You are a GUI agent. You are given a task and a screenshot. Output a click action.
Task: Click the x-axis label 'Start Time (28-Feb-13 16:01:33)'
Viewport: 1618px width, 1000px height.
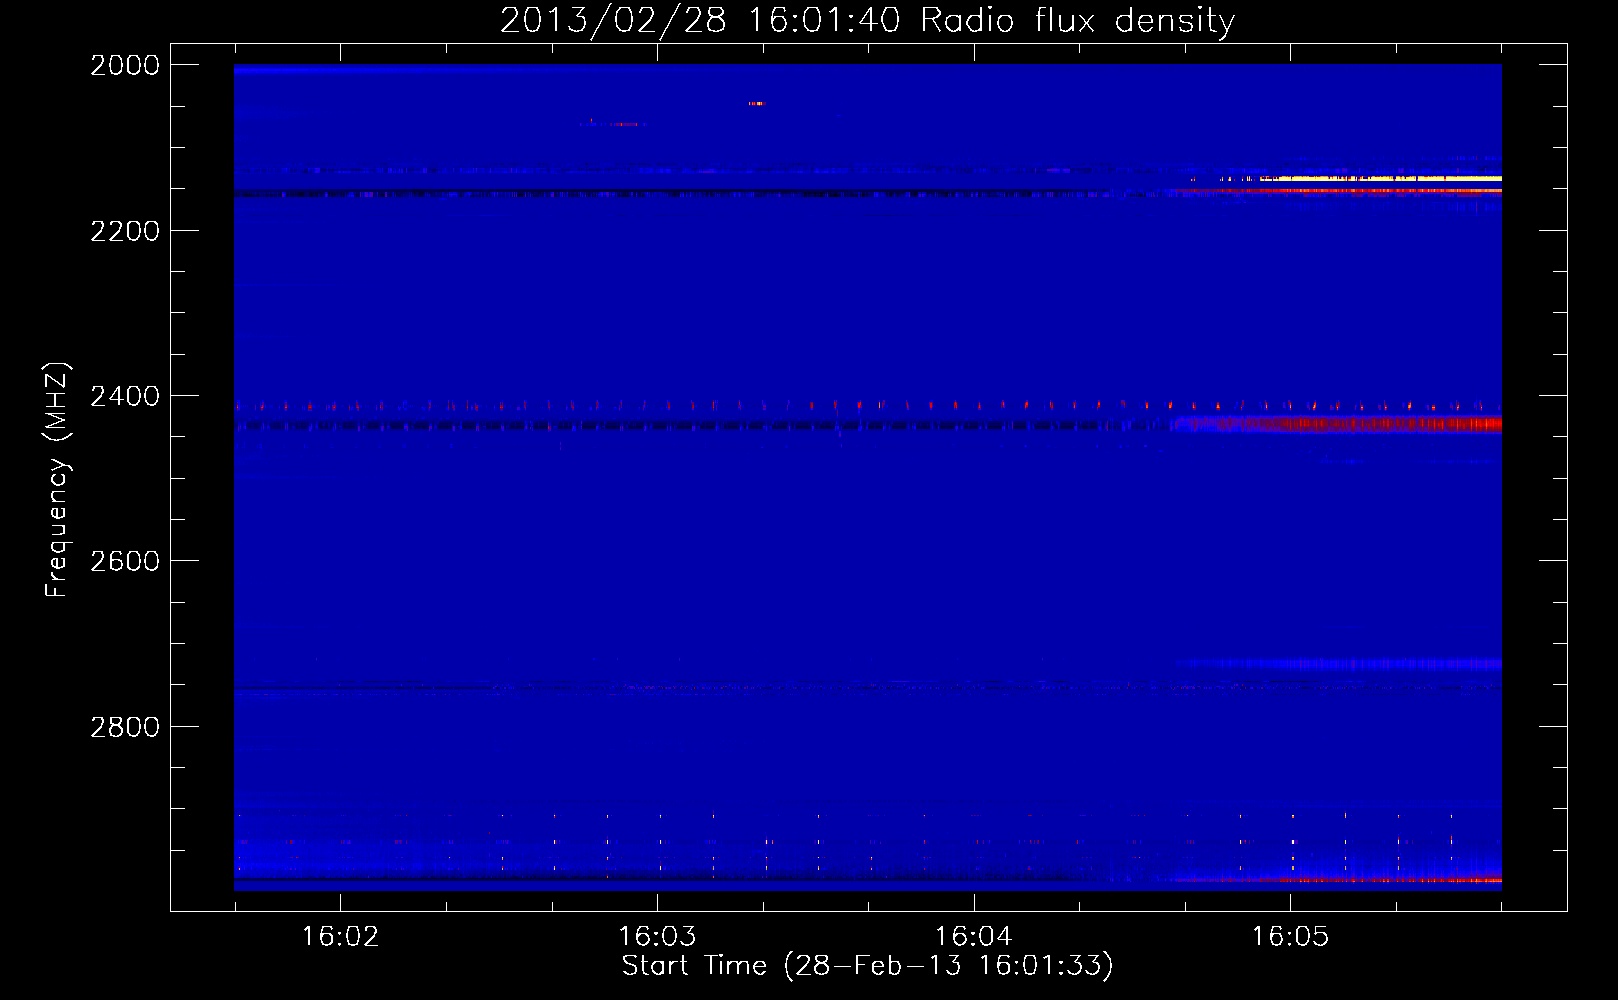pyautogui.click(x=867, y=966)
